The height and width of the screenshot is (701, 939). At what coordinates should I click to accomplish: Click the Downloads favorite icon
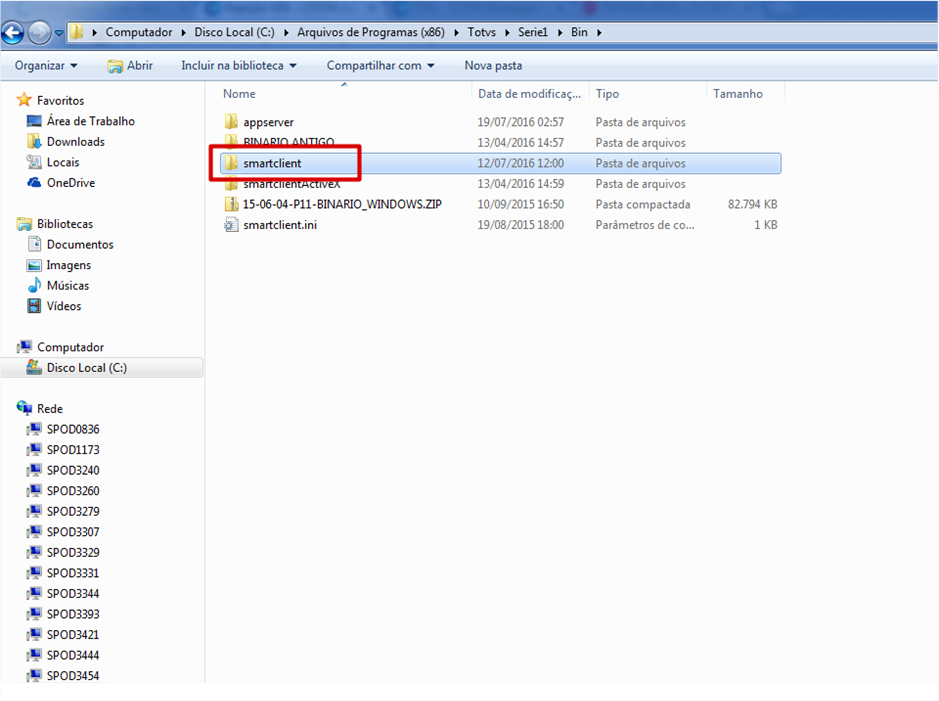tap(34, 142)
